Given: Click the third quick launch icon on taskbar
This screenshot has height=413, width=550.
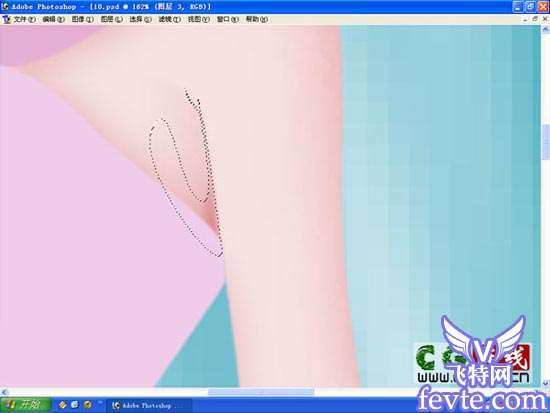Looking at the screenshot, I should (x=87, y=405).
